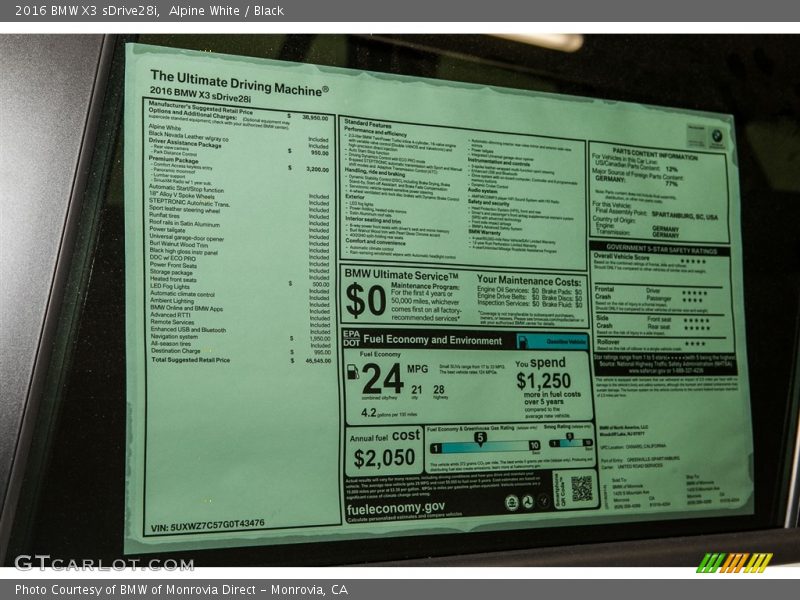Click the 'Government 5-Star Safety Ratings' header
Image resolution: width=800 pixels, height=600 pixels.
(x=662, y=247)
